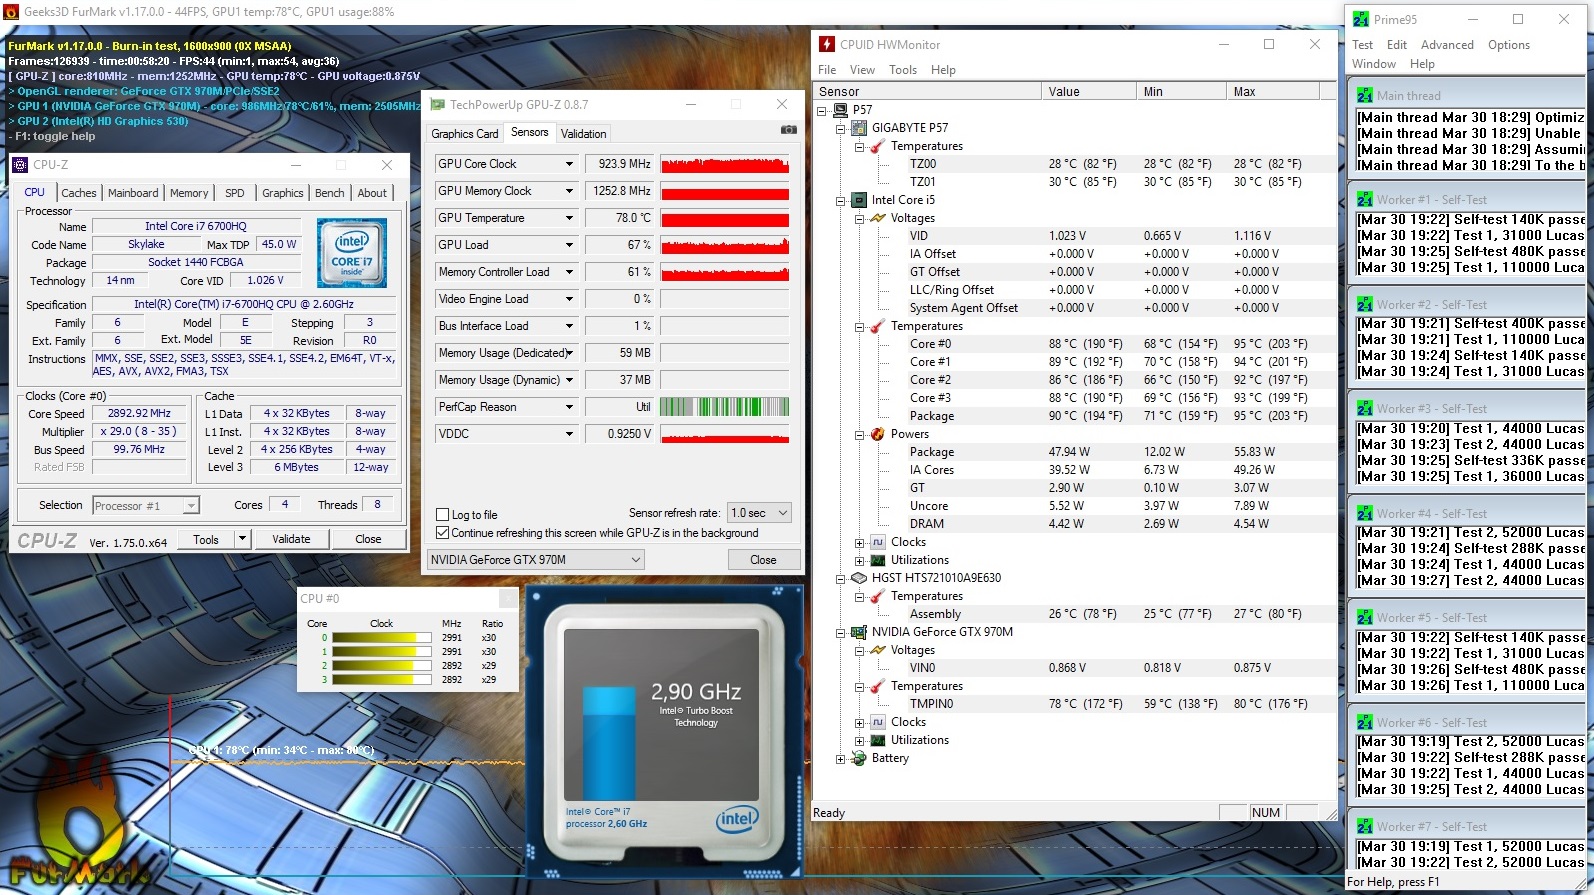
Task: Collapse the HGST HTS721010A9E630 node
Action: pos(840,578)
